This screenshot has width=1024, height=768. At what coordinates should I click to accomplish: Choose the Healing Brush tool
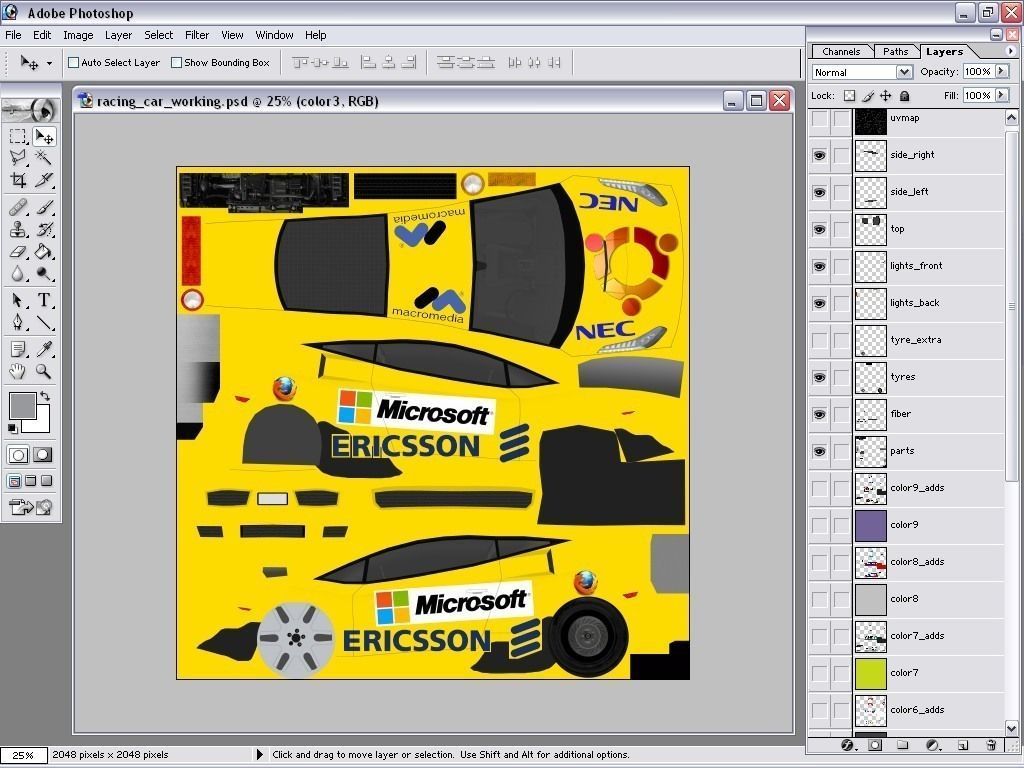point(18,208)
